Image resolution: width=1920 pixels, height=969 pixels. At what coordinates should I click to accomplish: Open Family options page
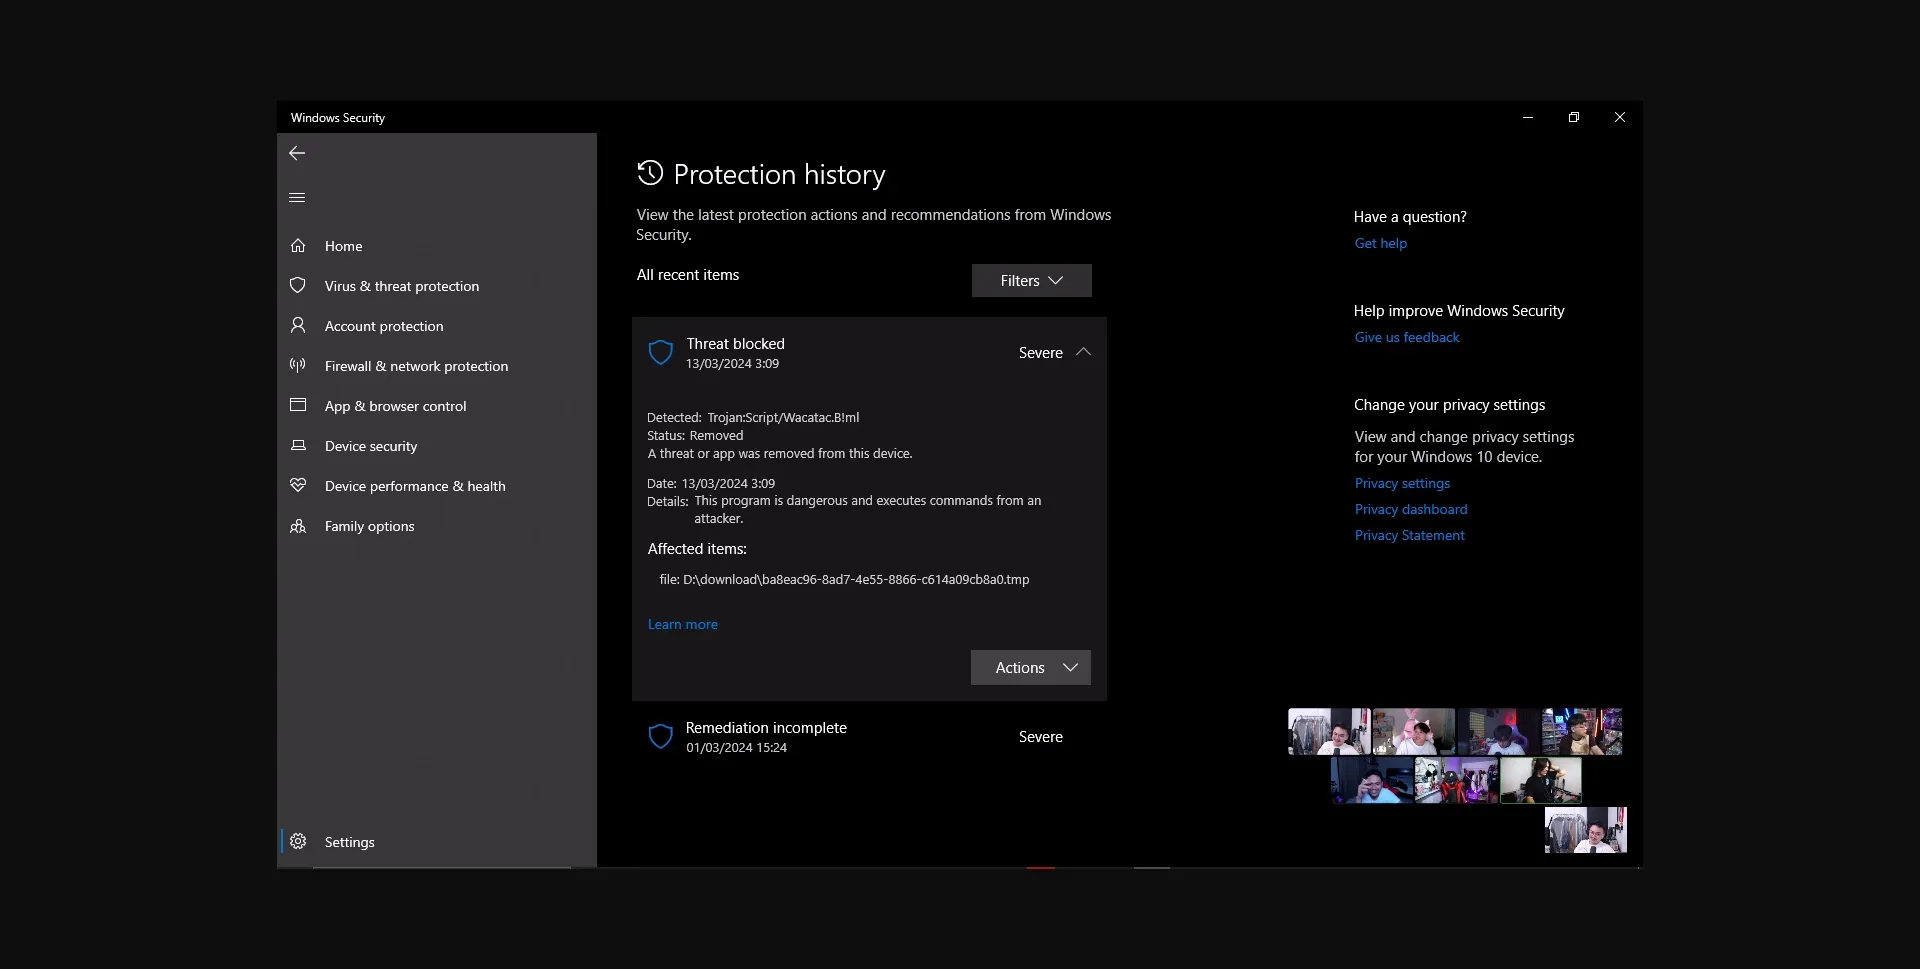coord(369,526)
